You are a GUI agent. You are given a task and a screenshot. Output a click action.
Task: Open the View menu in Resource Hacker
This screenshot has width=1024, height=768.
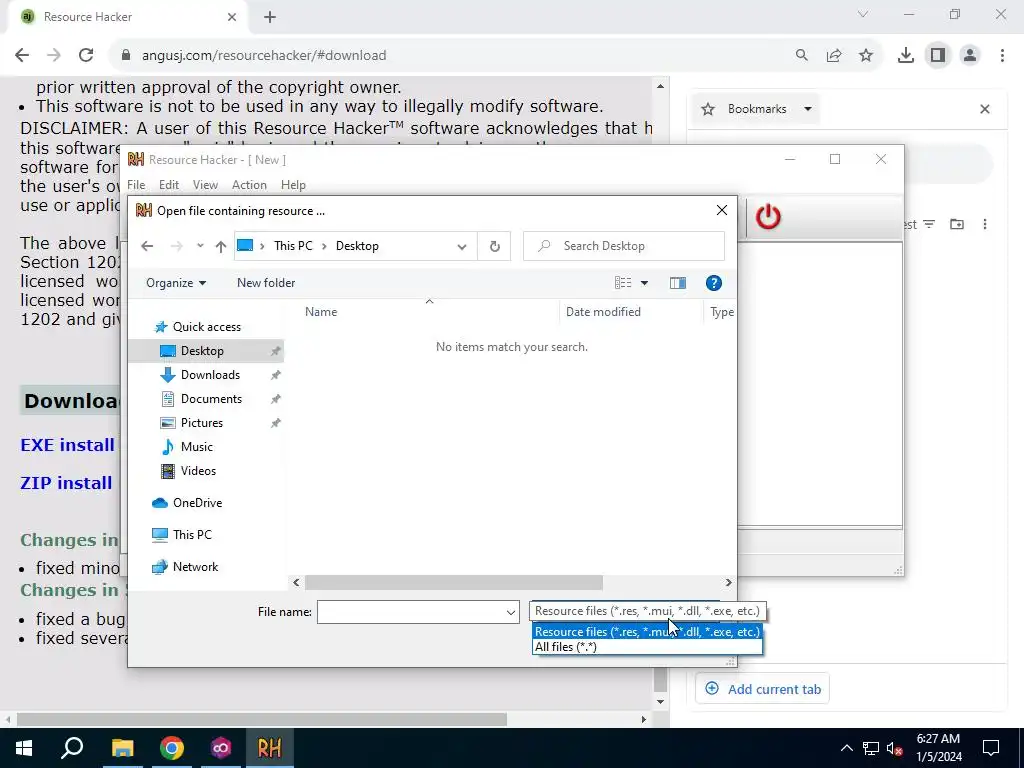point(205,185)
